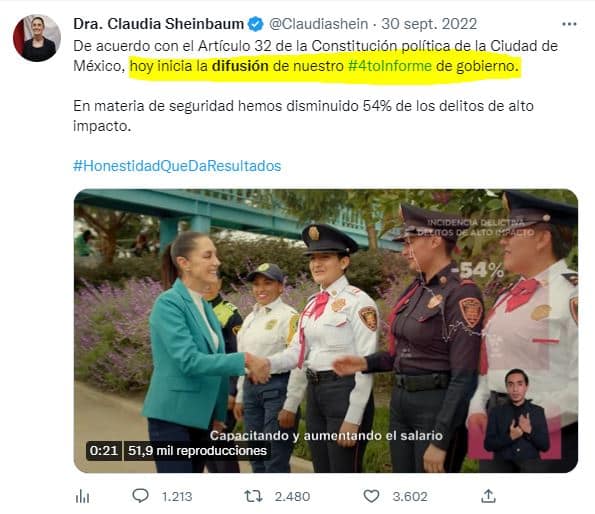Open the 30 sept. 2022 timestamp
The width and height of the screenshot is (595, 514).
(x=429, y=24)
